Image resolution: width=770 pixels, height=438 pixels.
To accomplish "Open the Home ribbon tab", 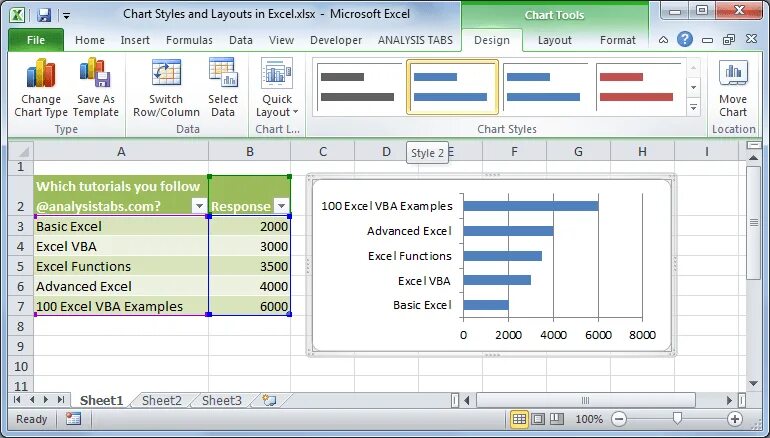I will [90, 40].
